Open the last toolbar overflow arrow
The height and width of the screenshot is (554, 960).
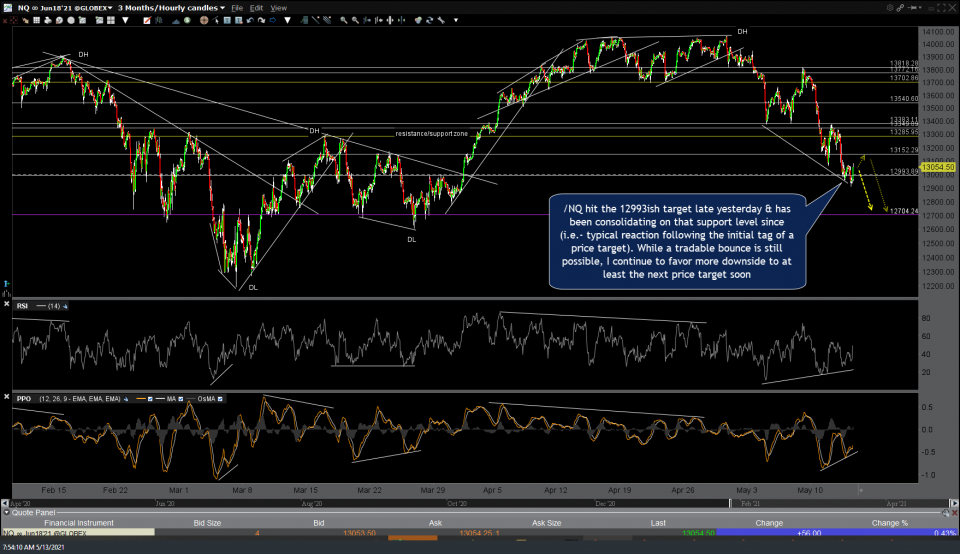[x=456, y=20]
